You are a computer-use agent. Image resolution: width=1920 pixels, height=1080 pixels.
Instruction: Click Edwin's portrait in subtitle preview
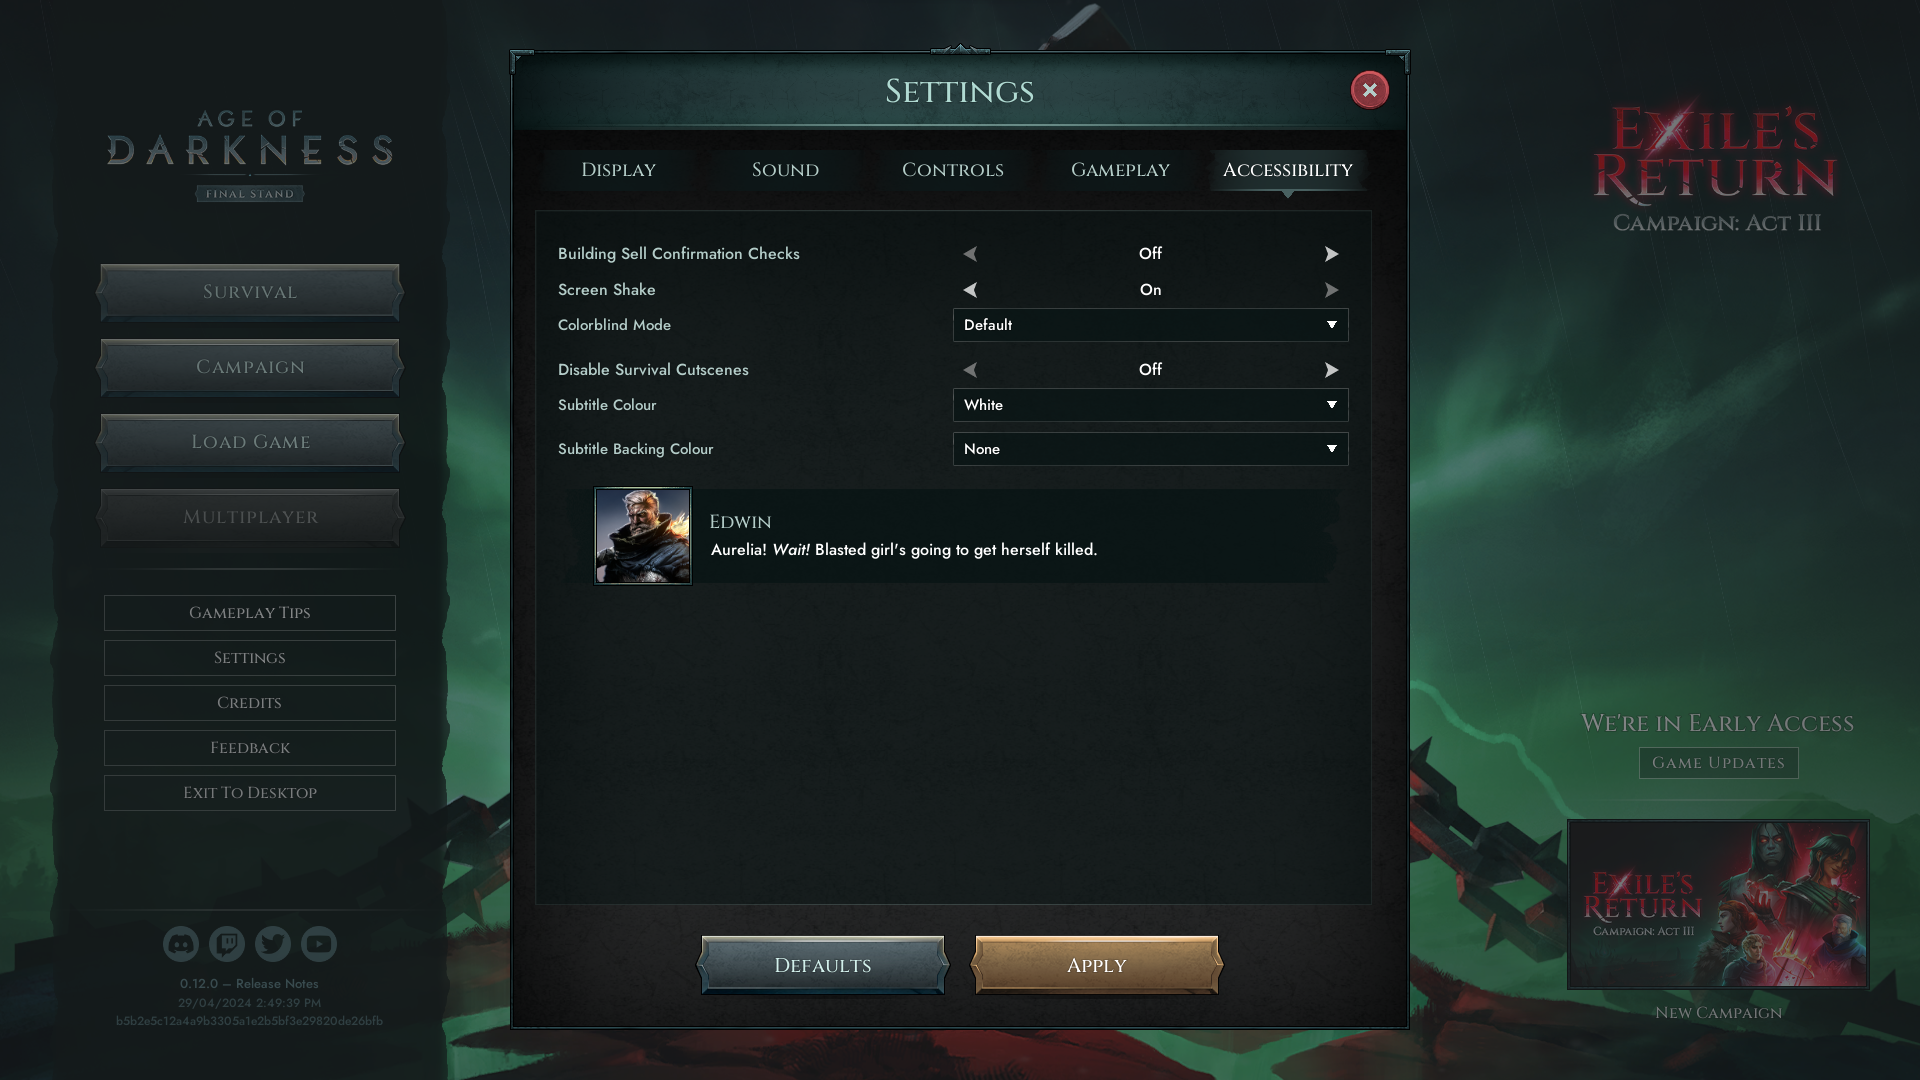pos(643,536)
